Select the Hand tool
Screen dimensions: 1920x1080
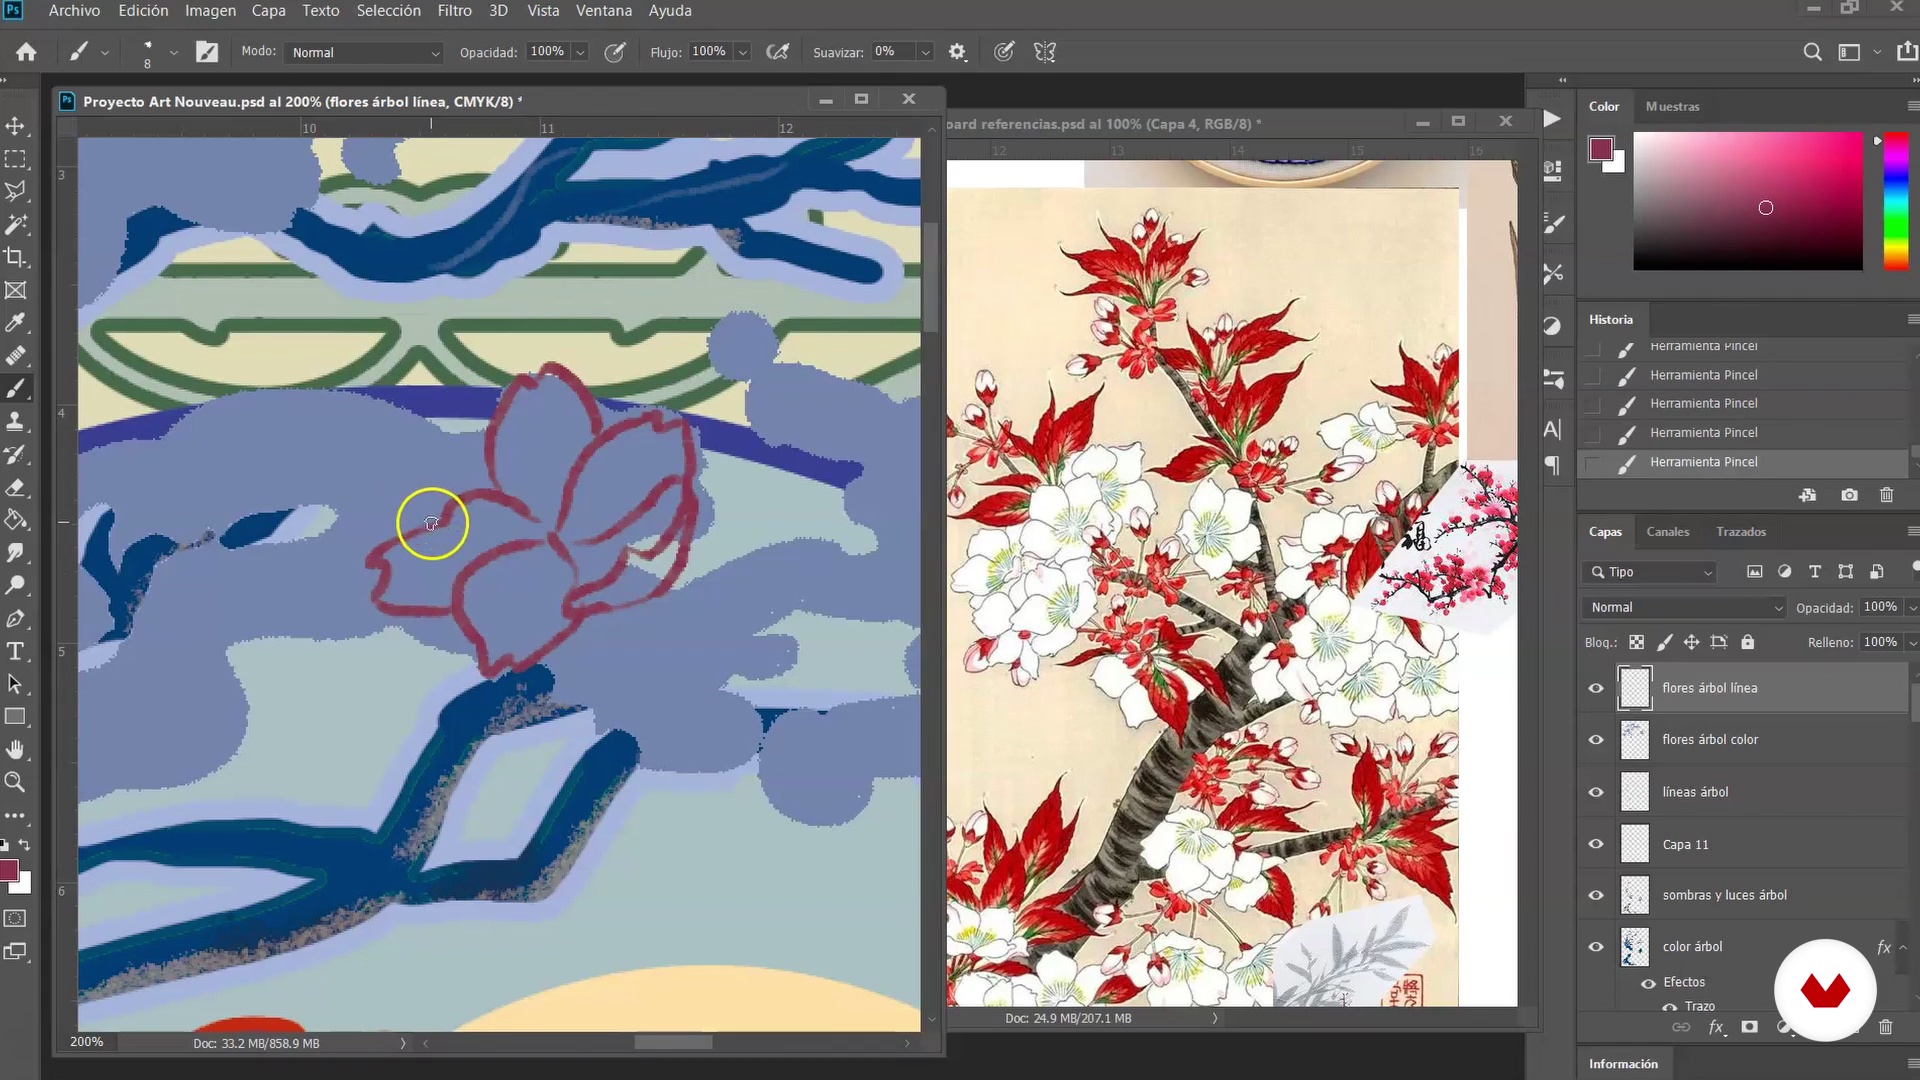[15, 749]
